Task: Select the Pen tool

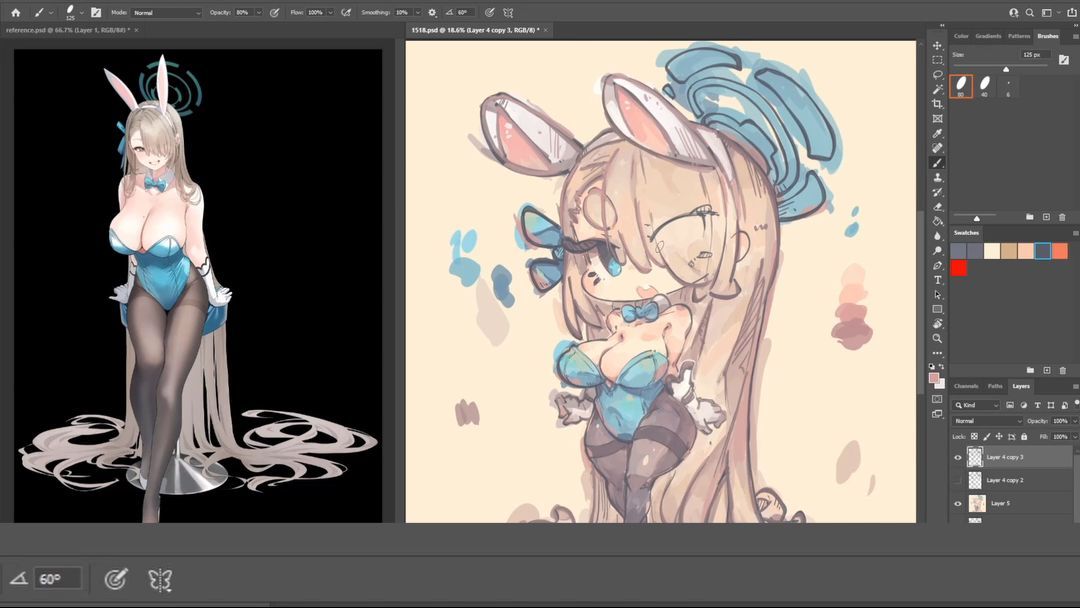Action: (x=937, y=265)
